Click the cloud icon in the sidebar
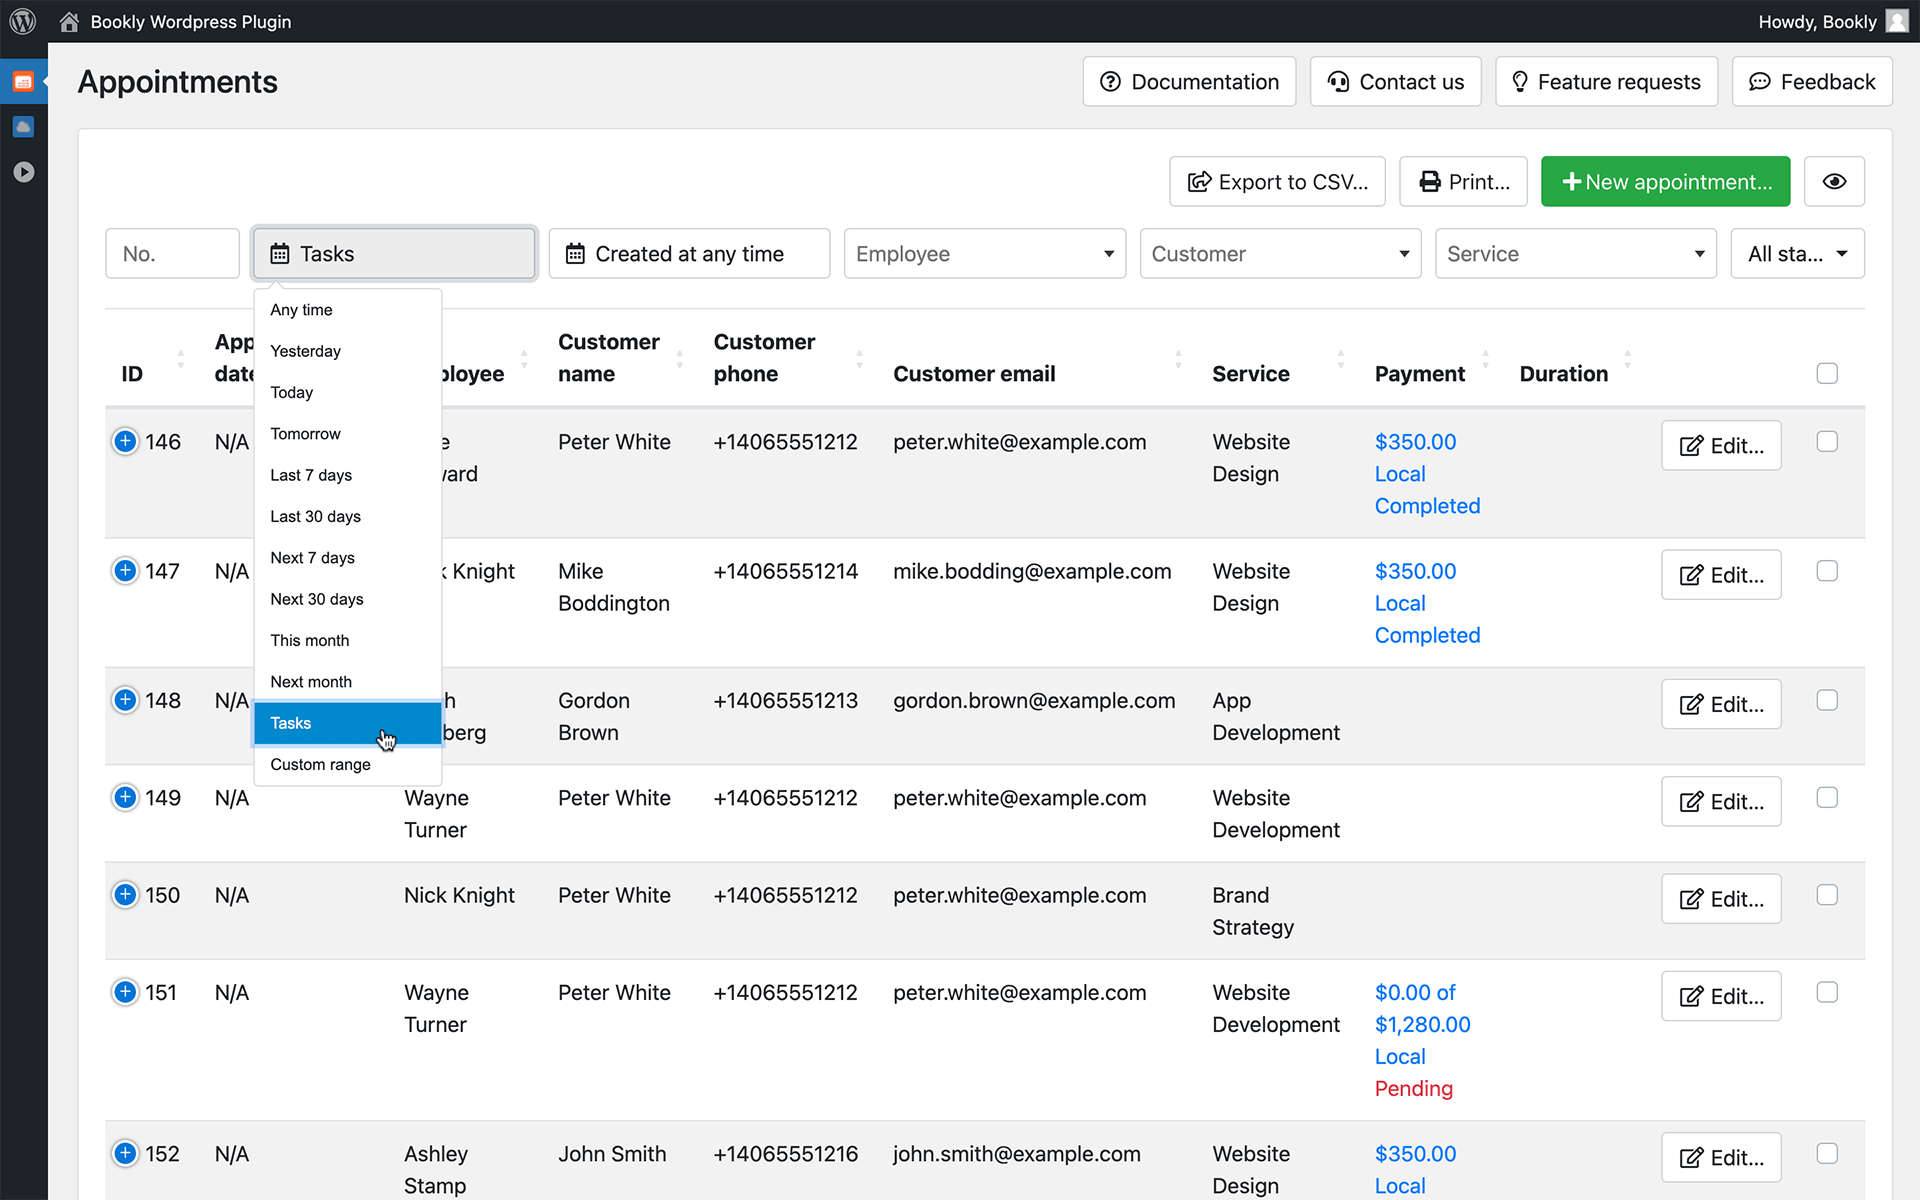The height and width of the screenshot is (1200, 1920). 23,127
